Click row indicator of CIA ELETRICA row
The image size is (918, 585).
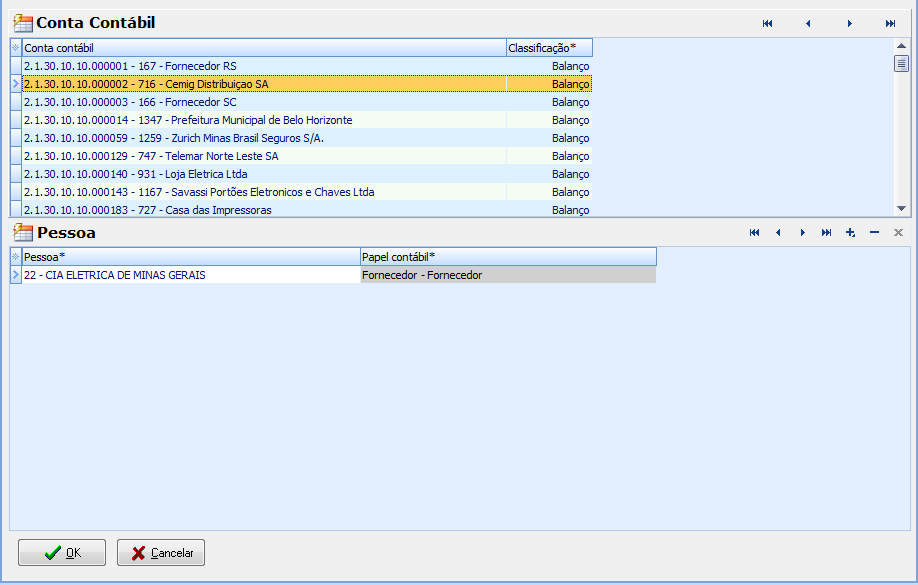pyautogui.click(x=16, y=275)
